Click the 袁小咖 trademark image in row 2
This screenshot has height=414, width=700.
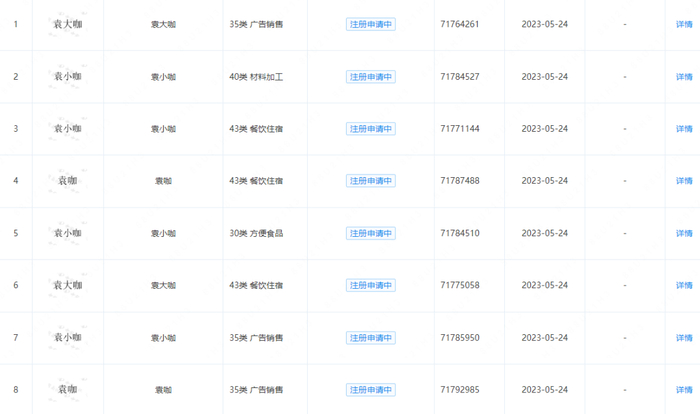68,76
